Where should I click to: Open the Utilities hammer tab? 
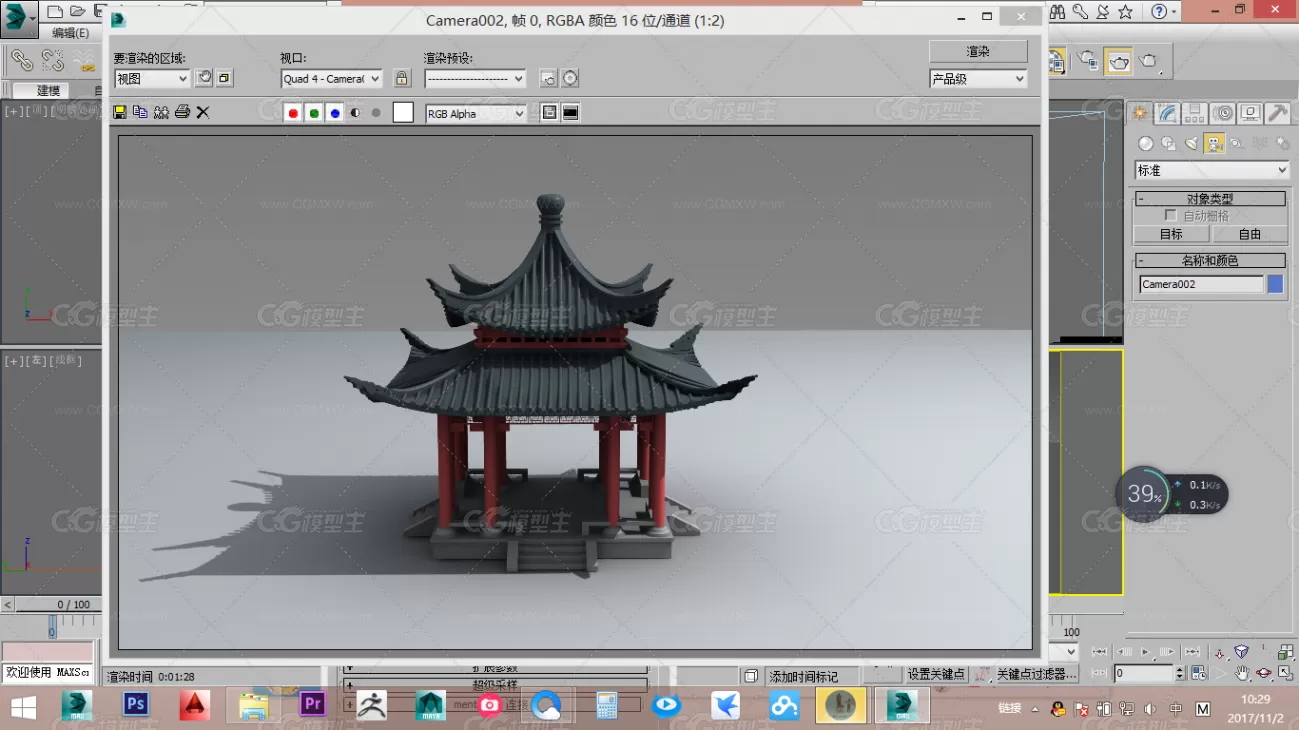pos(1279,113)
